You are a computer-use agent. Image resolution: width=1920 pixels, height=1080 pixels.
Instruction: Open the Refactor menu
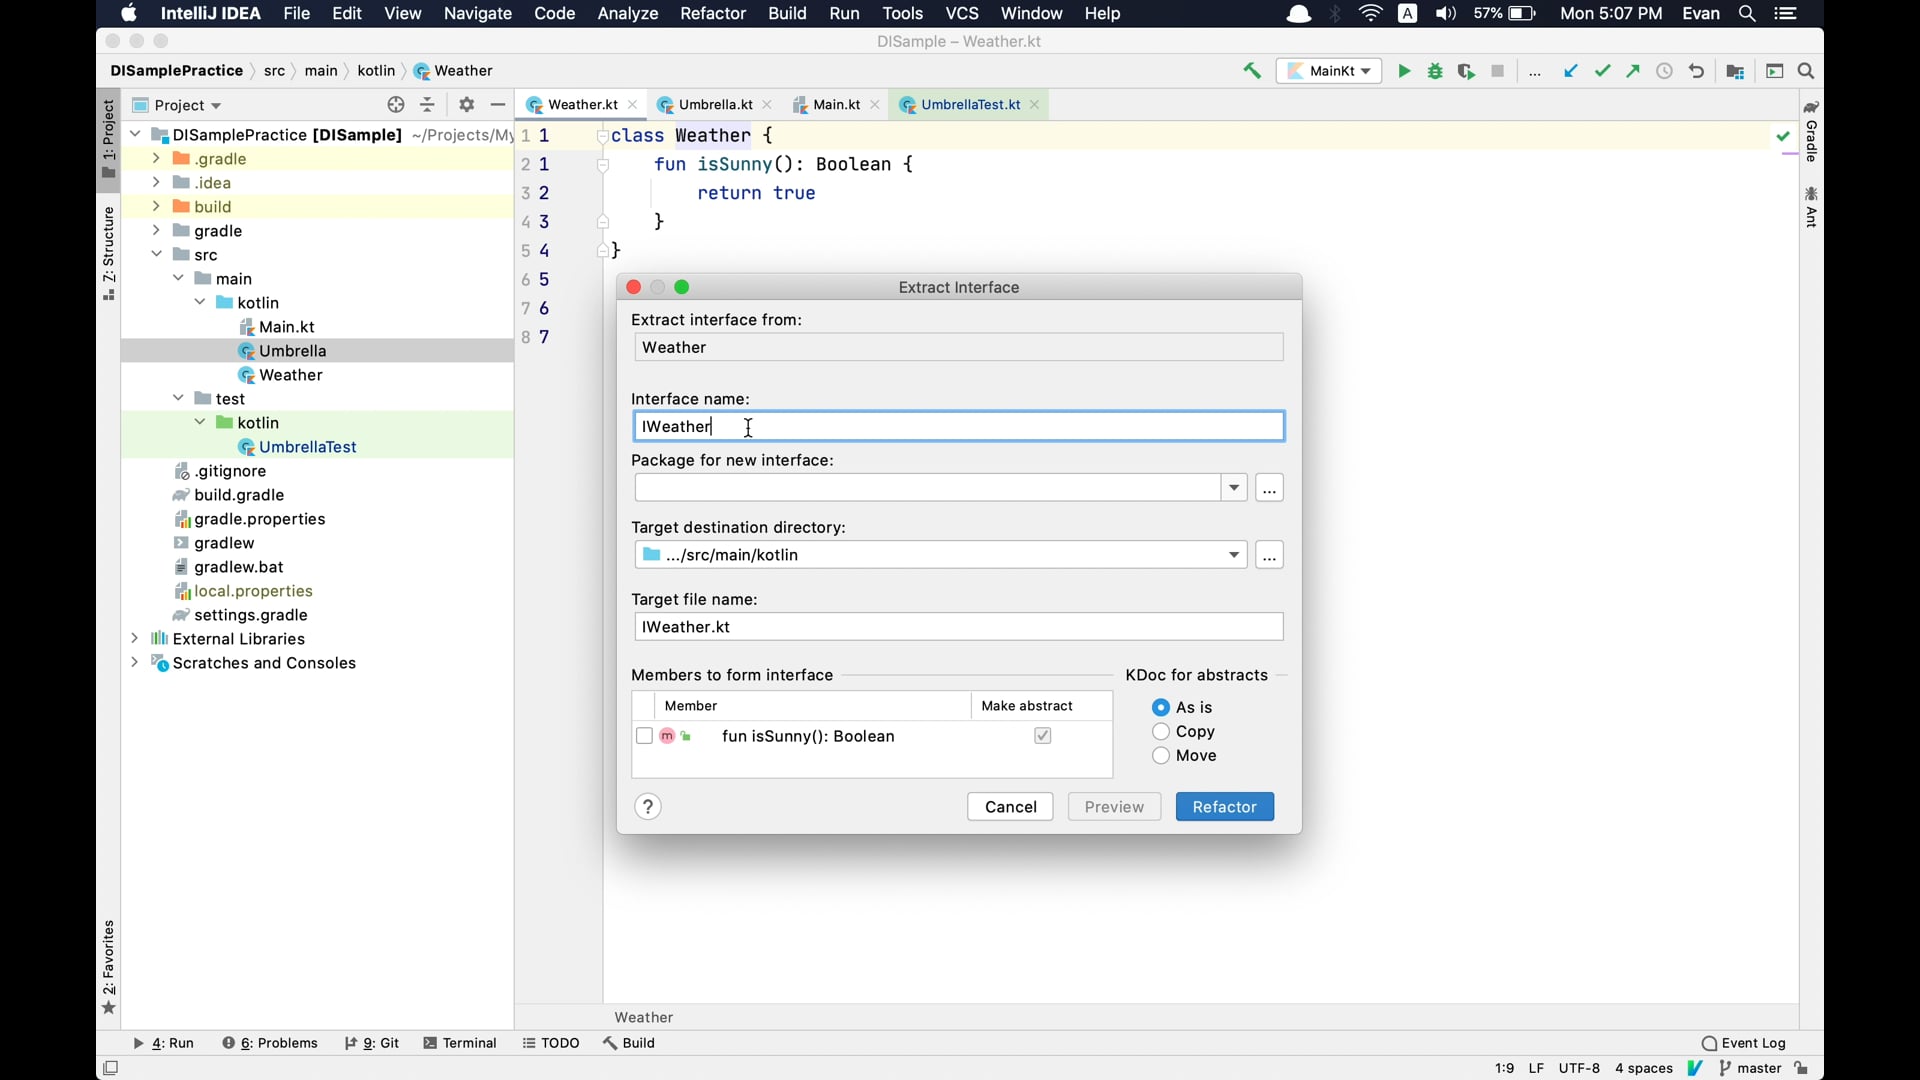[712, 14]
